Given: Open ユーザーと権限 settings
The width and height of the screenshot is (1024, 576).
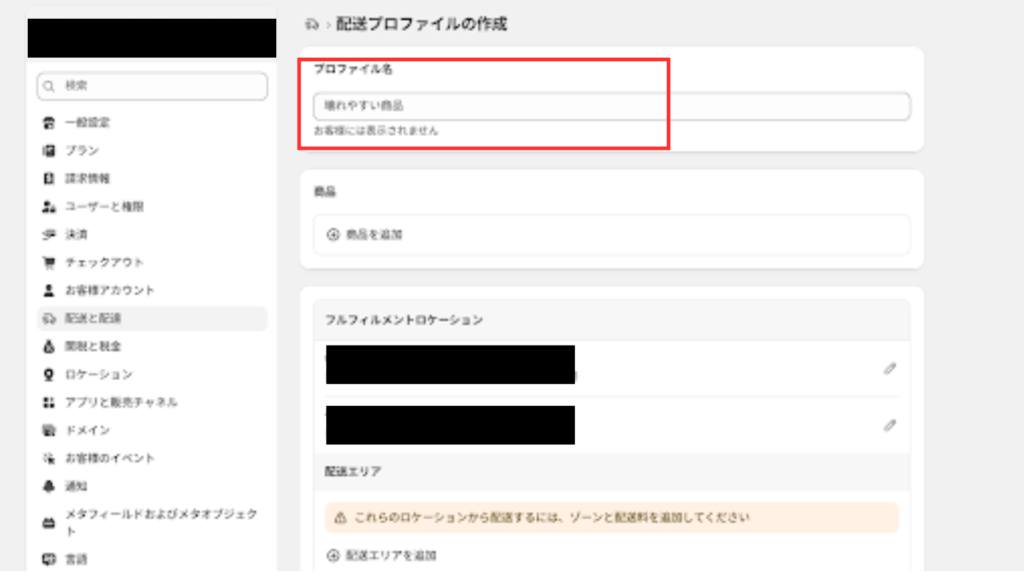Looking at the screenshot, I should pyautogui.click(x=104, y=206).
